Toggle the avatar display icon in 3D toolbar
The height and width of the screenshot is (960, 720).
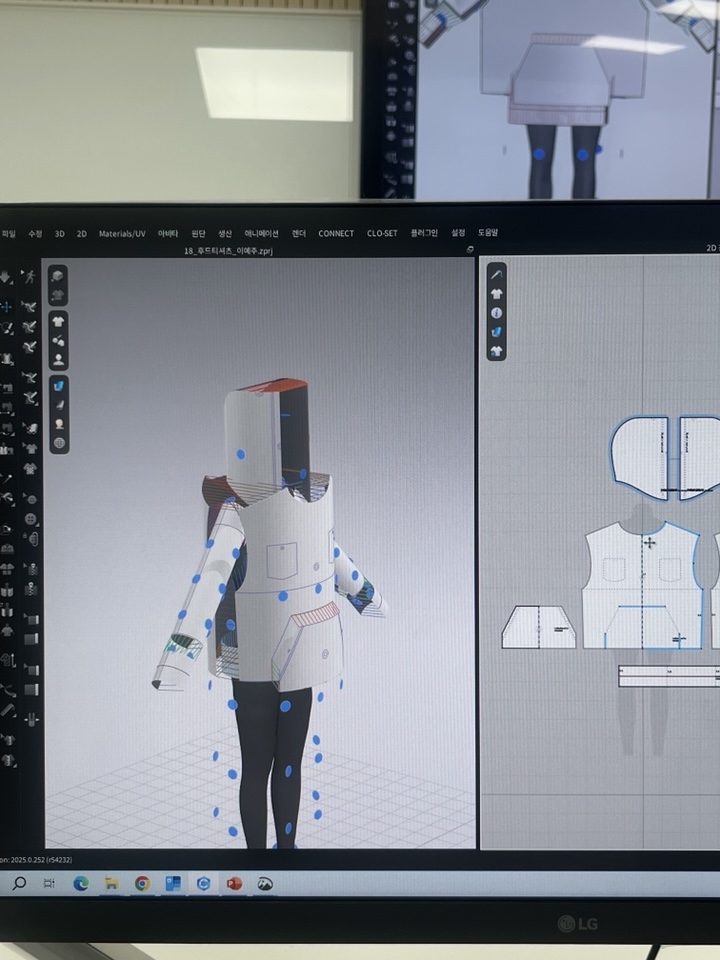(59, 359)
